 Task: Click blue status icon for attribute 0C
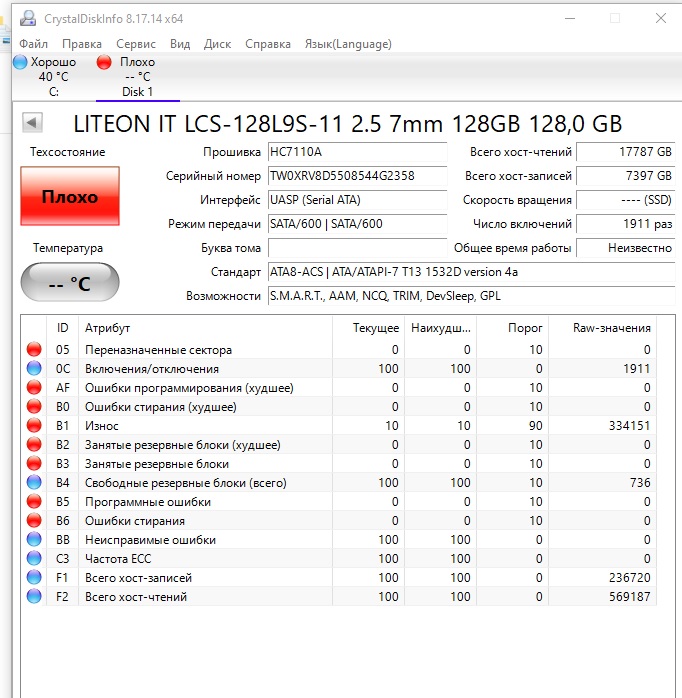tap(34, 369)
